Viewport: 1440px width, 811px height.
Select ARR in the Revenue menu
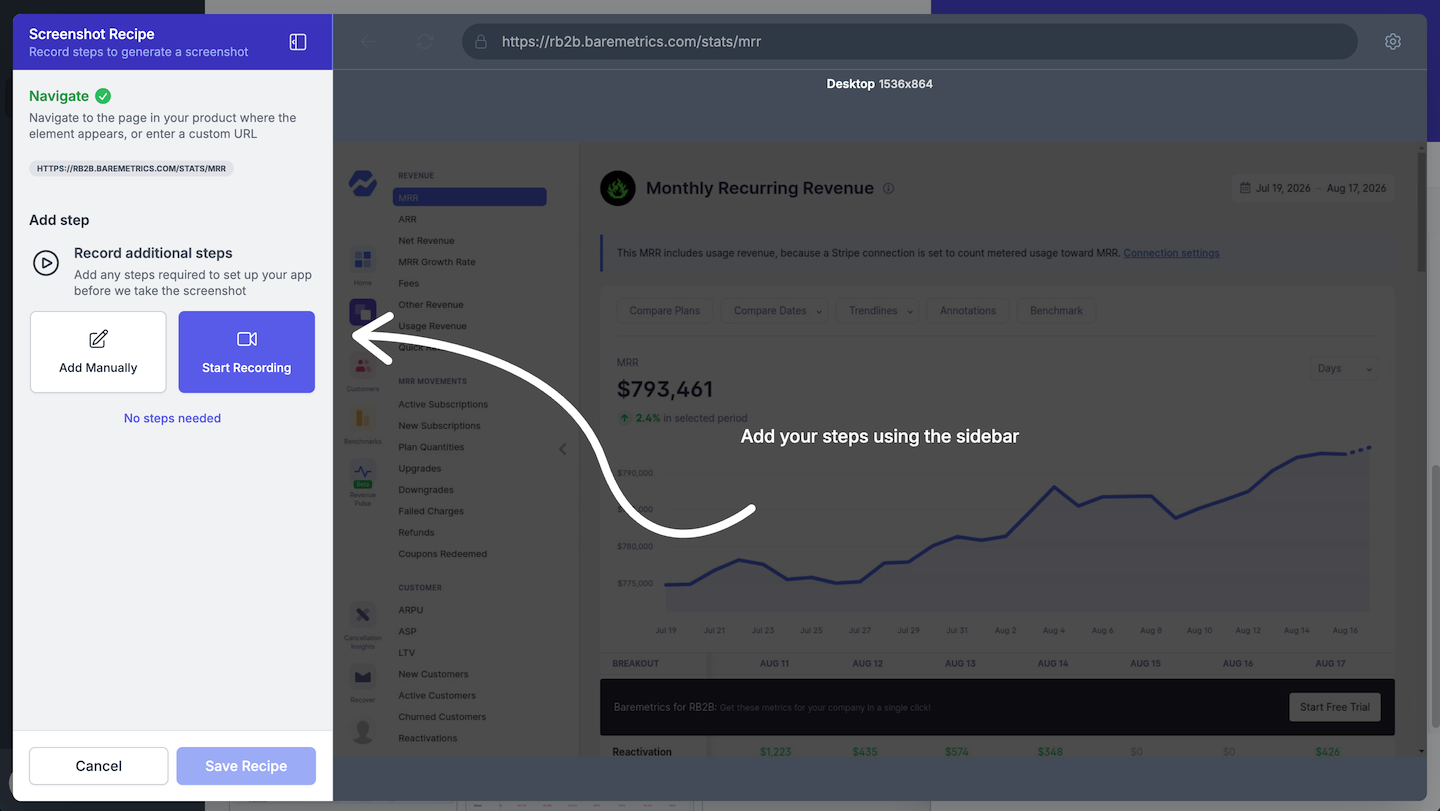407,219
